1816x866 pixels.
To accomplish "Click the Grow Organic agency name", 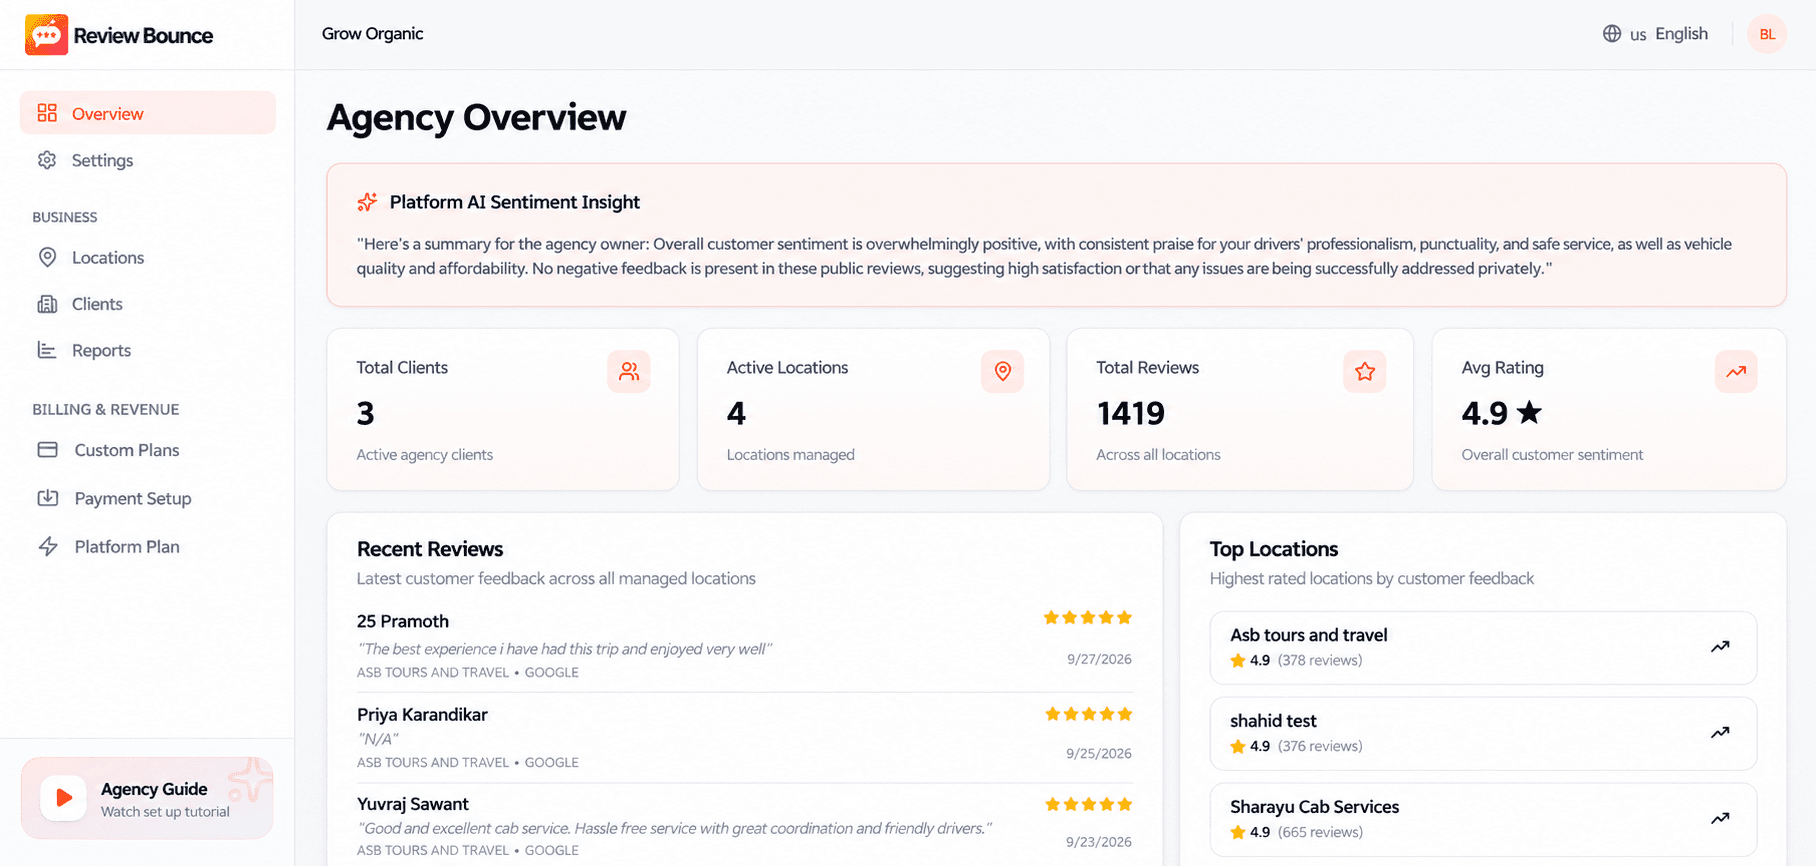I will (372, 34).
